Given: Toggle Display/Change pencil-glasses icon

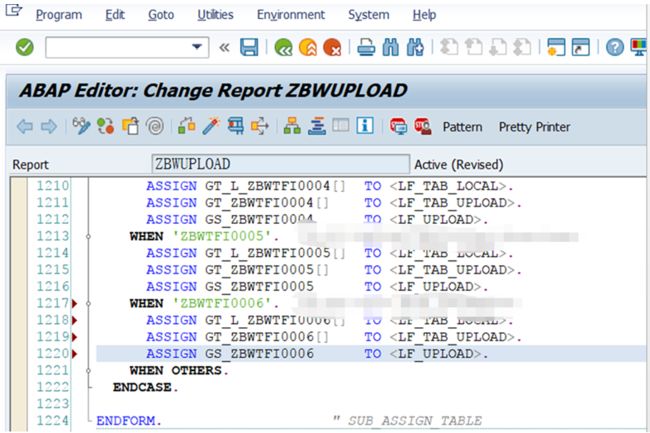Looking at the screenshot, I should (81, 126).
